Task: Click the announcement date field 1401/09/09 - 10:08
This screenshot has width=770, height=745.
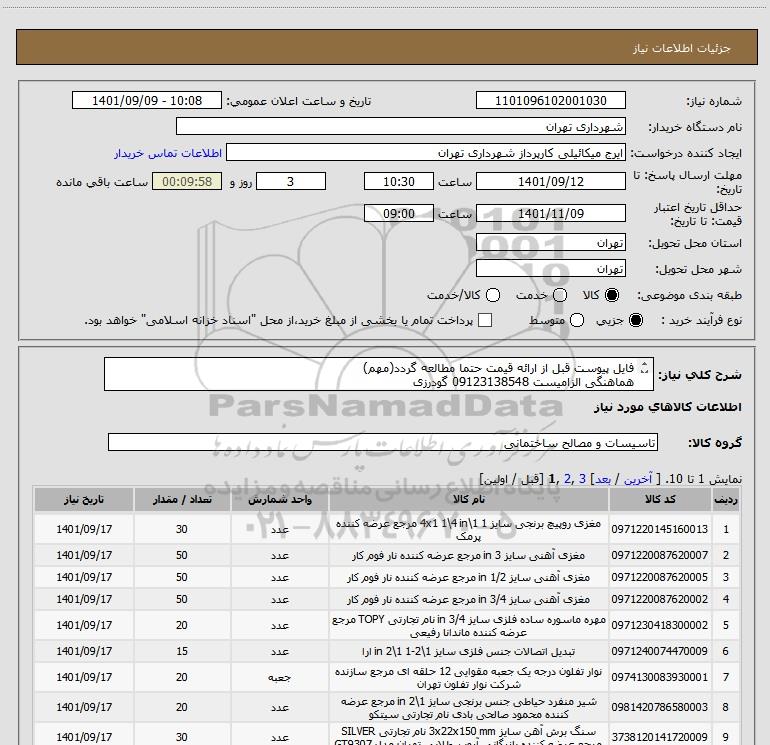Action: click(147, 100)
